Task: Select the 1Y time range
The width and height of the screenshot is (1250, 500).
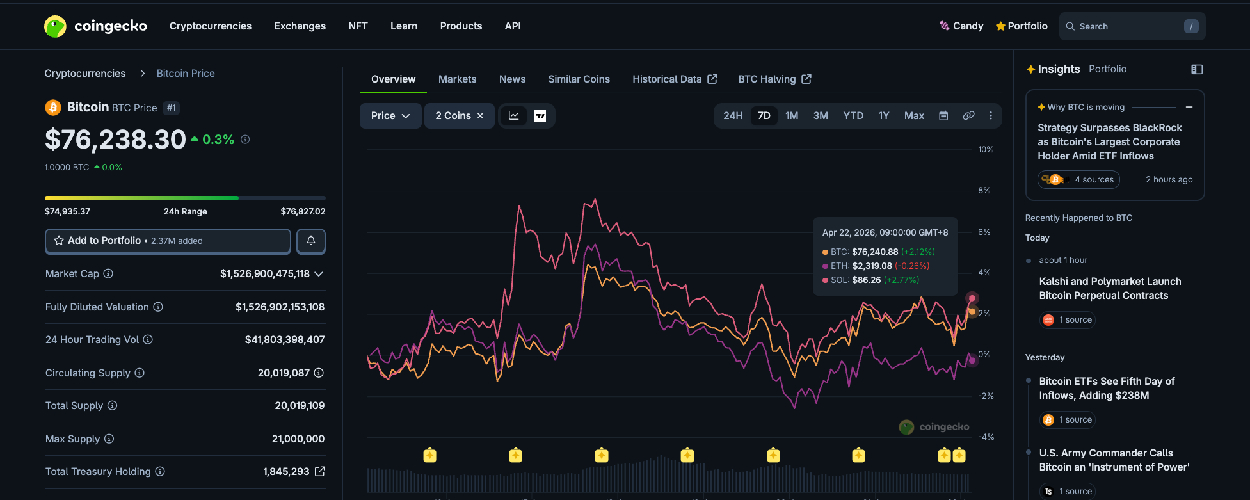Action: point(884,116)
